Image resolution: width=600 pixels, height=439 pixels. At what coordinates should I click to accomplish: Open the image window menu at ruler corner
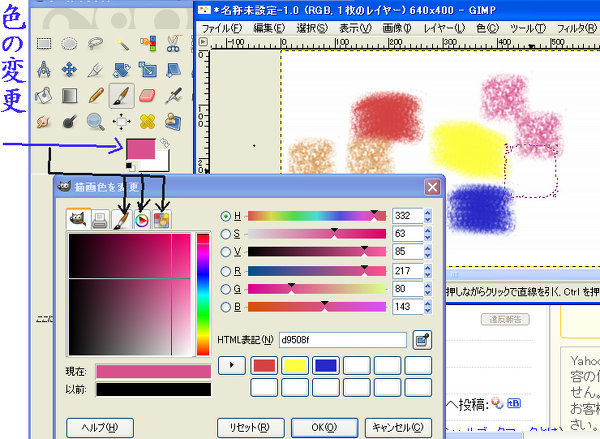(x=203, y=42)
